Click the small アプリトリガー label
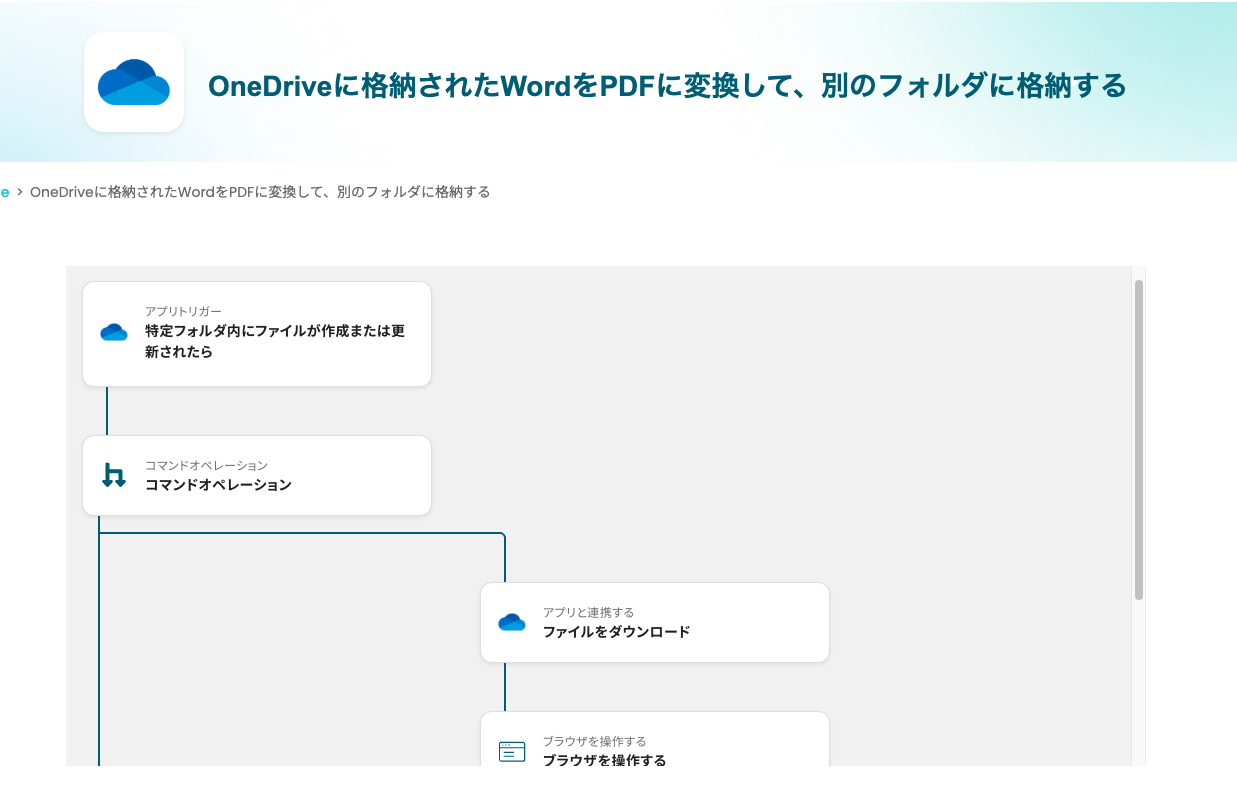 coord(183,311)
